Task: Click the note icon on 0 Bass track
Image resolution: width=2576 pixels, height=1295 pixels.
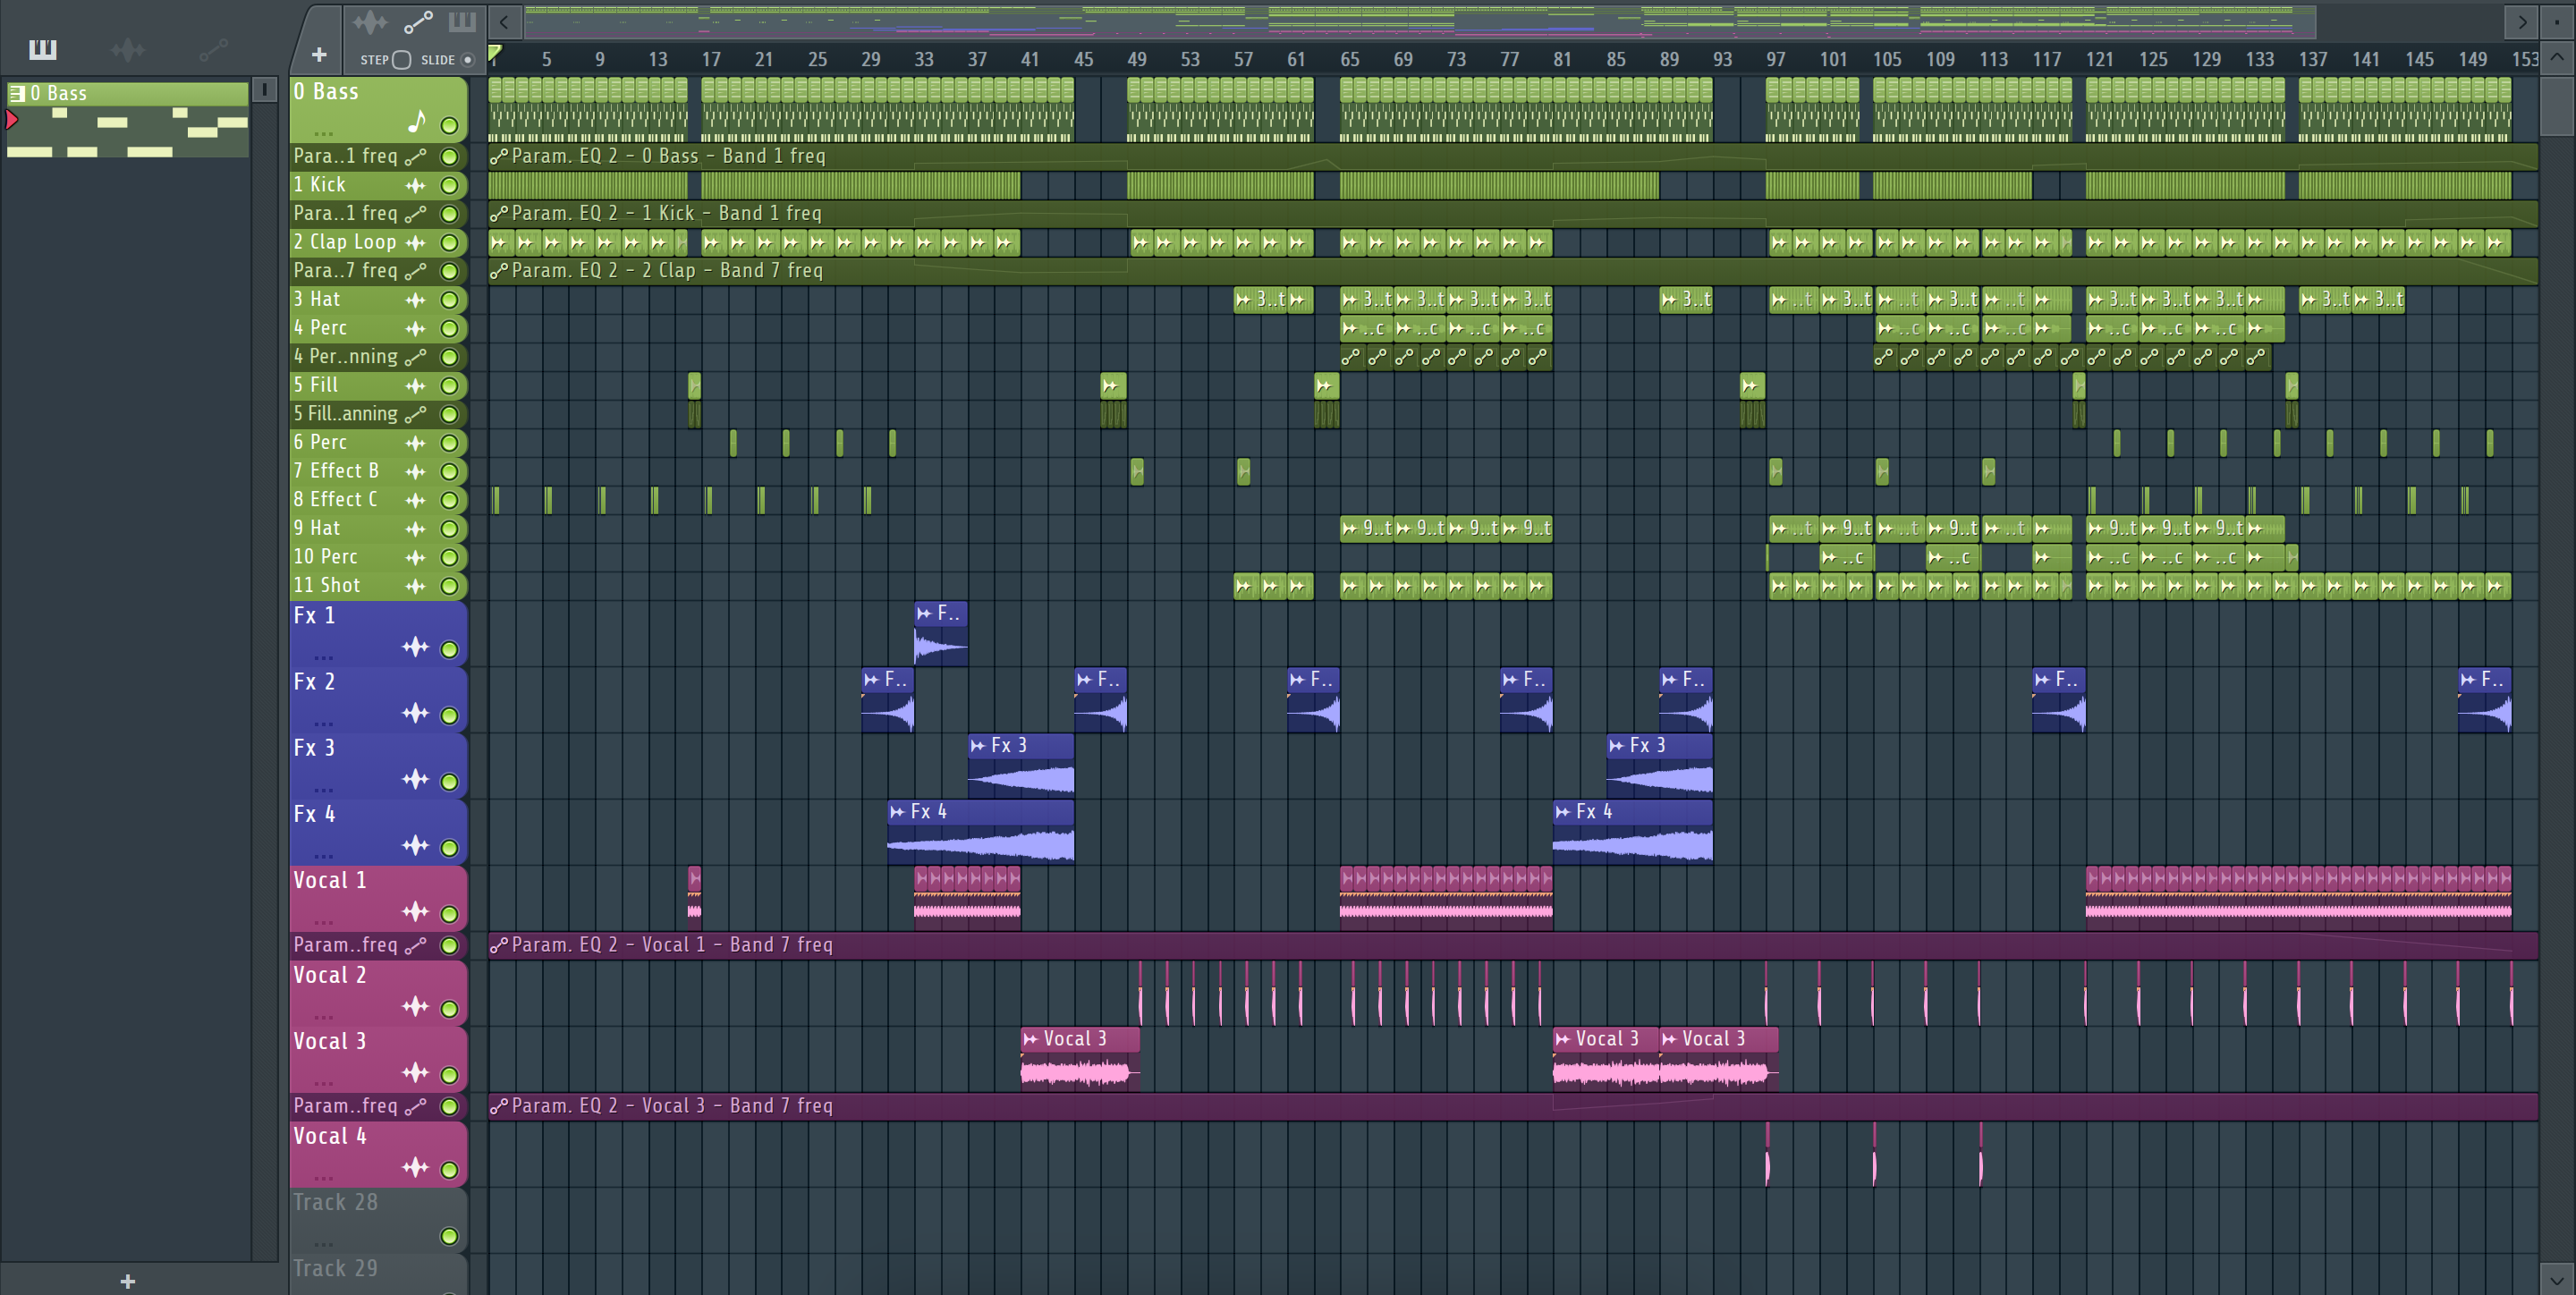Action: click(416, 122)
